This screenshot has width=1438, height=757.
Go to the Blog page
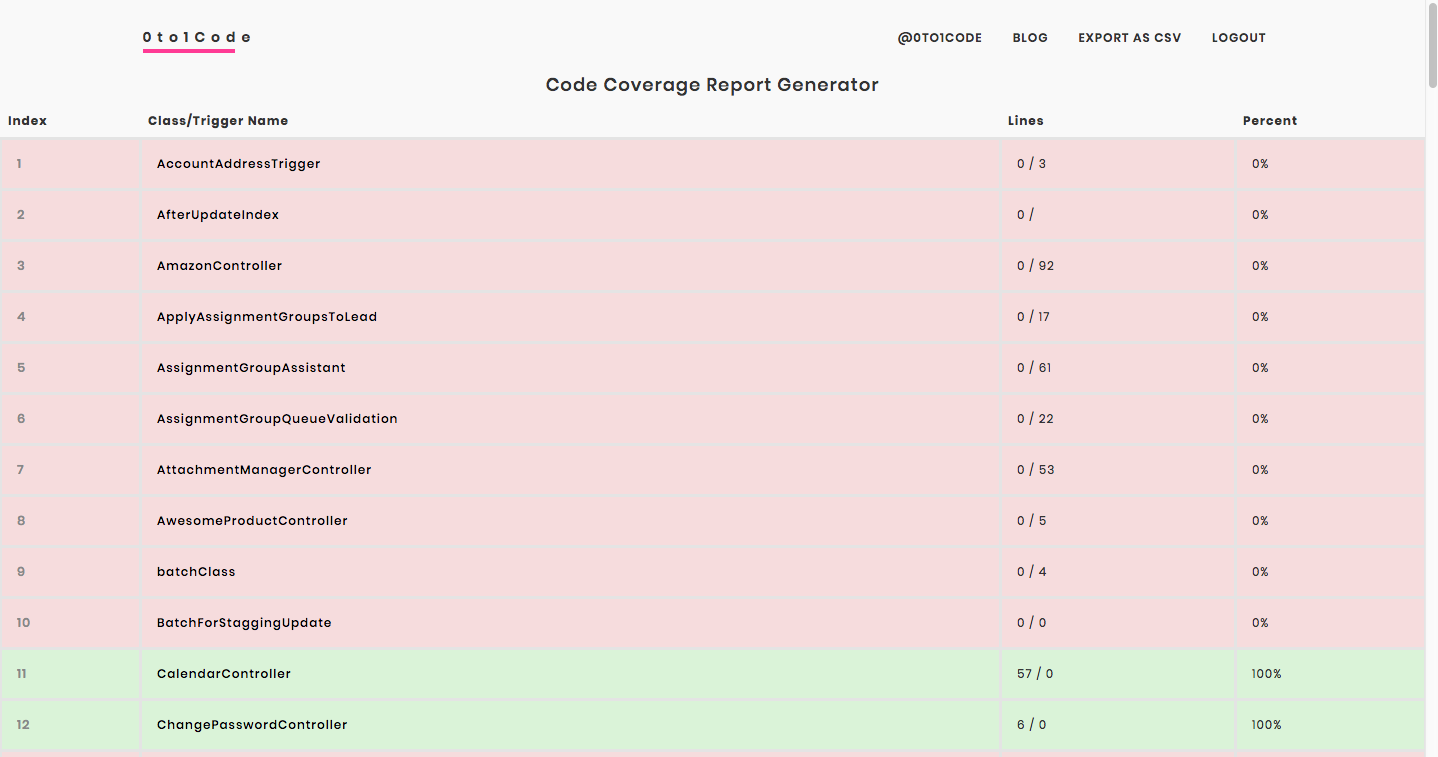pyautogui.click(x=1030, y=38)
